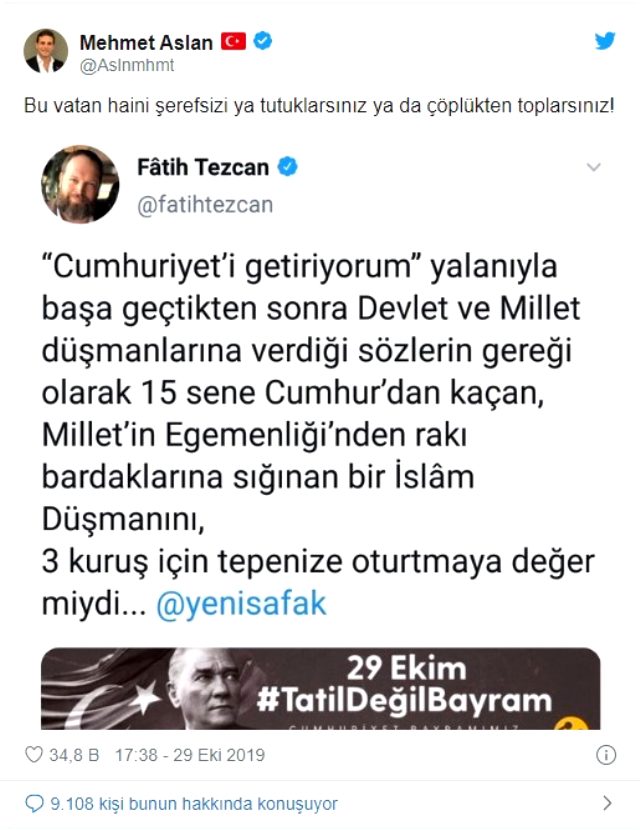Screen dimensions: 640x830
Task: Open the tweet info icon
Action: coord(606,755)
